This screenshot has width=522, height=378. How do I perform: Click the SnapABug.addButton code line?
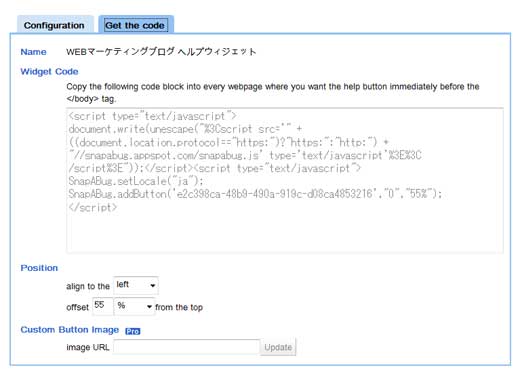click(255, 194)
